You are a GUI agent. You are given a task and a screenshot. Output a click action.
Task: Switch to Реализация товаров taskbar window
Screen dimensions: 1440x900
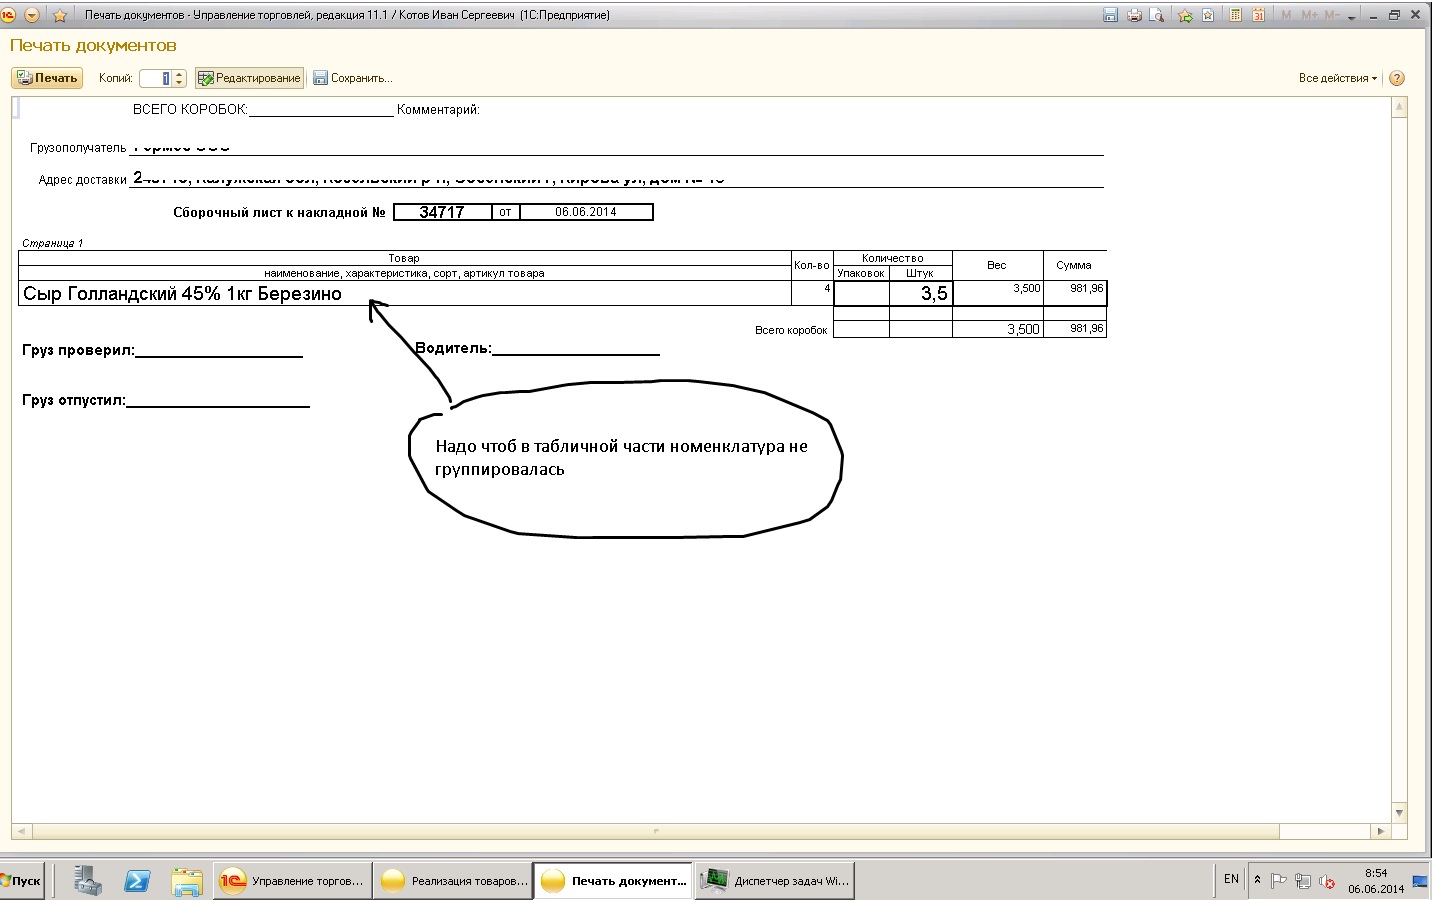click(453, 881)
